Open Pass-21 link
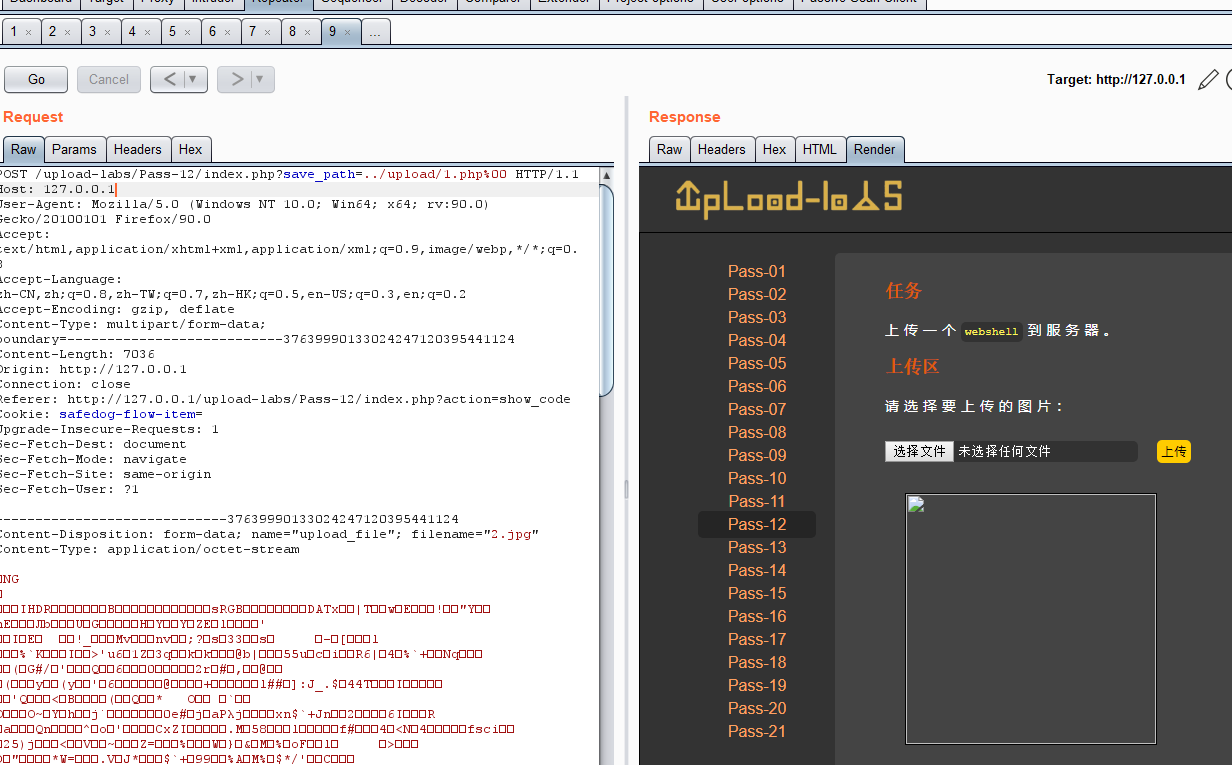The image size is (1232, 765). click(757, 731)
